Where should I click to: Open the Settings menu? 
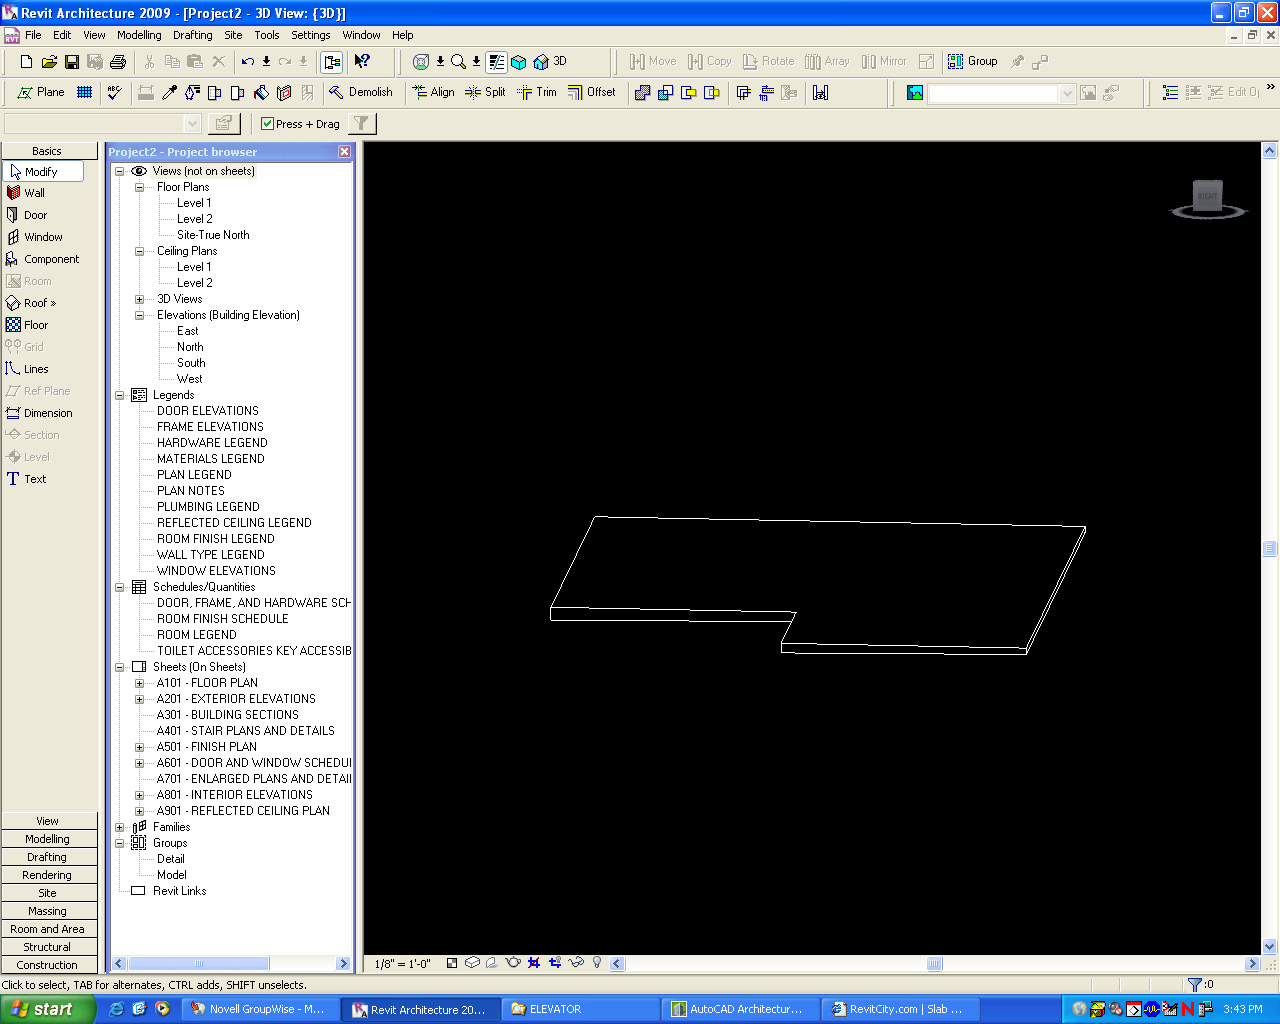point(310,35)
